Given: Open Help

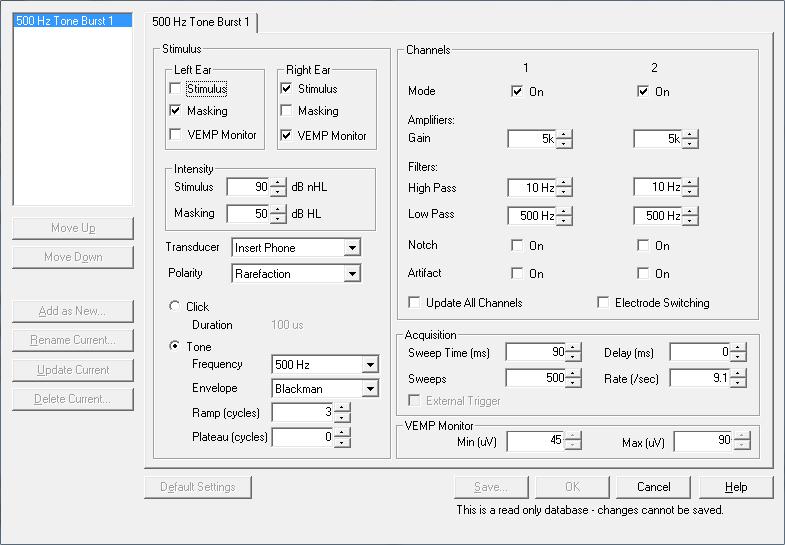Looking at the screenshot, I should (736, 487).
